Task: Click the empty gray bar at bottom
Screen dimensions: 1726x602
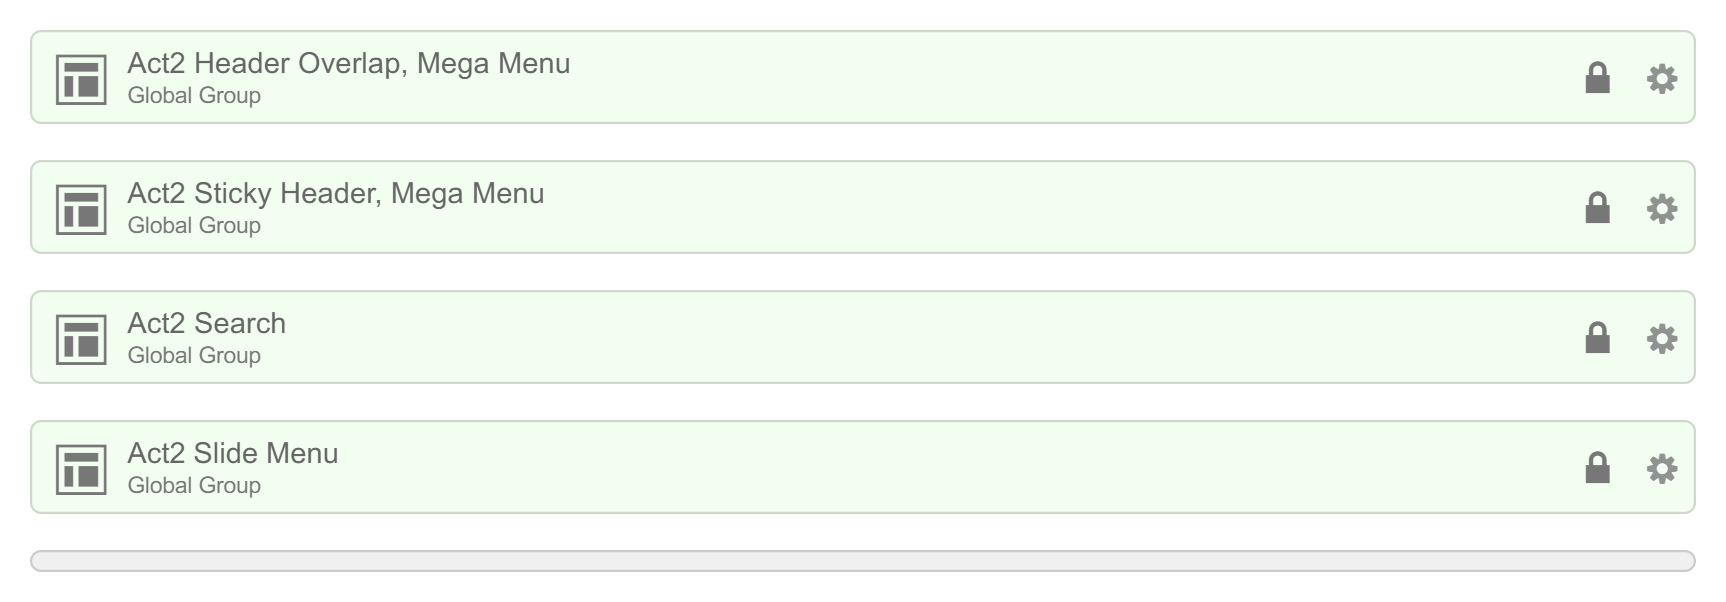Action: tap(862, 561)
